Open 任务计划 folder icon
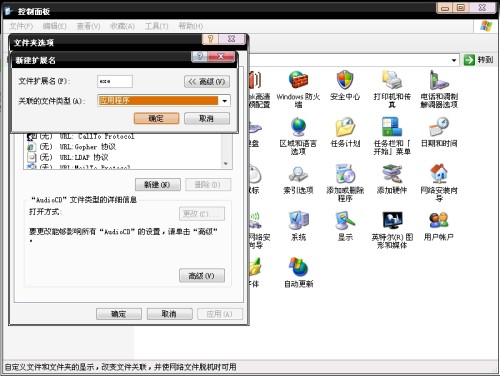The image size is (500, 376). [x=345, y=127]
